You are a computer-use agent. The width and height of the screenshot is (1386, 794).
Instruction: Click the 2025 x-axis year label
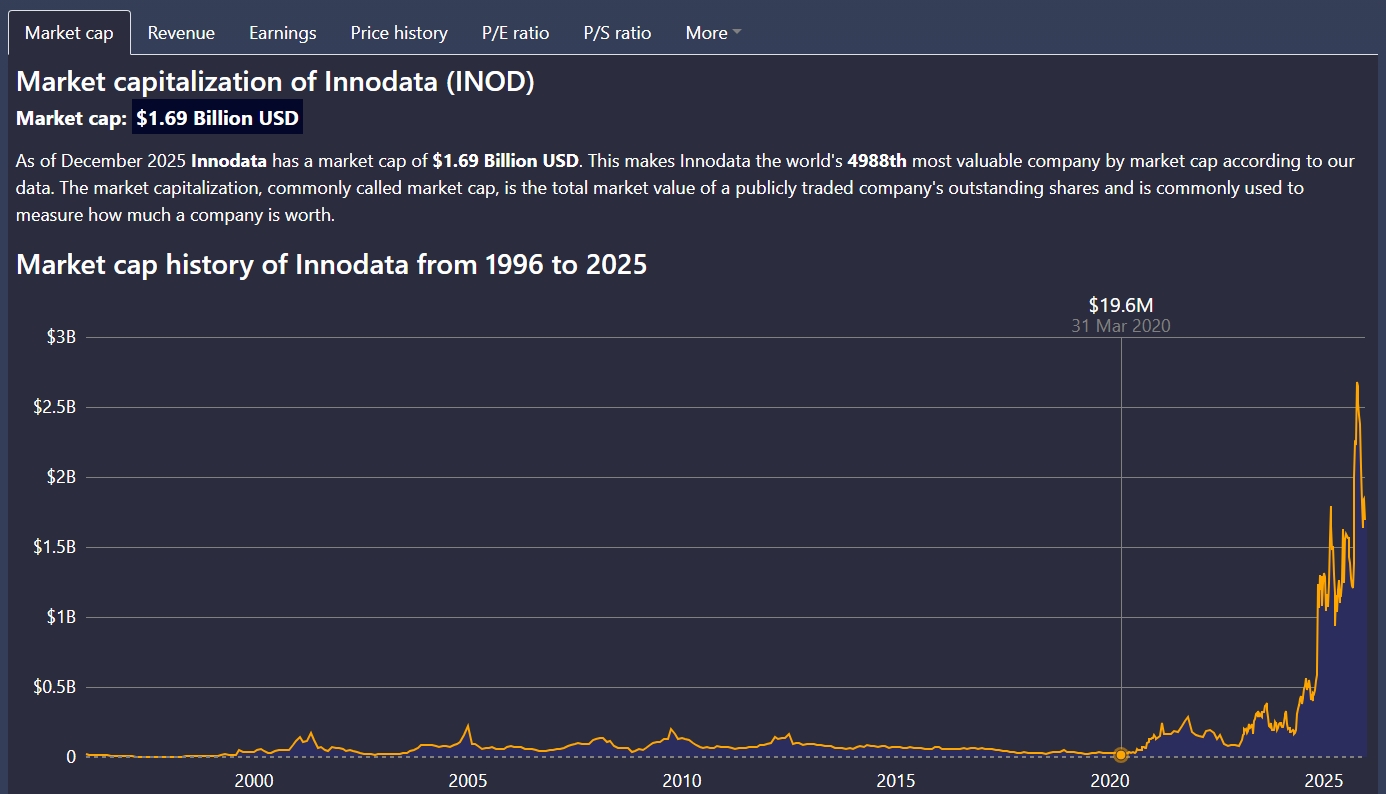pos(1325,780)
